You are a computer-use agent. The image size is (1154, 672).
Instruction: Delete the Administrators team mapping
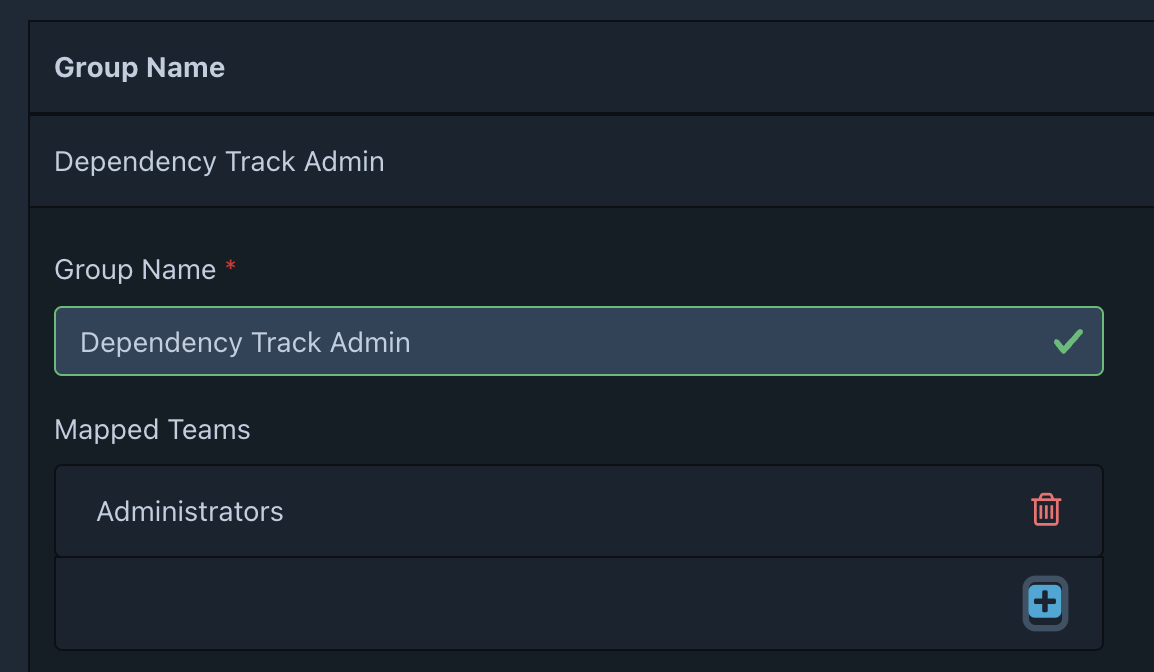(1046, 510)
